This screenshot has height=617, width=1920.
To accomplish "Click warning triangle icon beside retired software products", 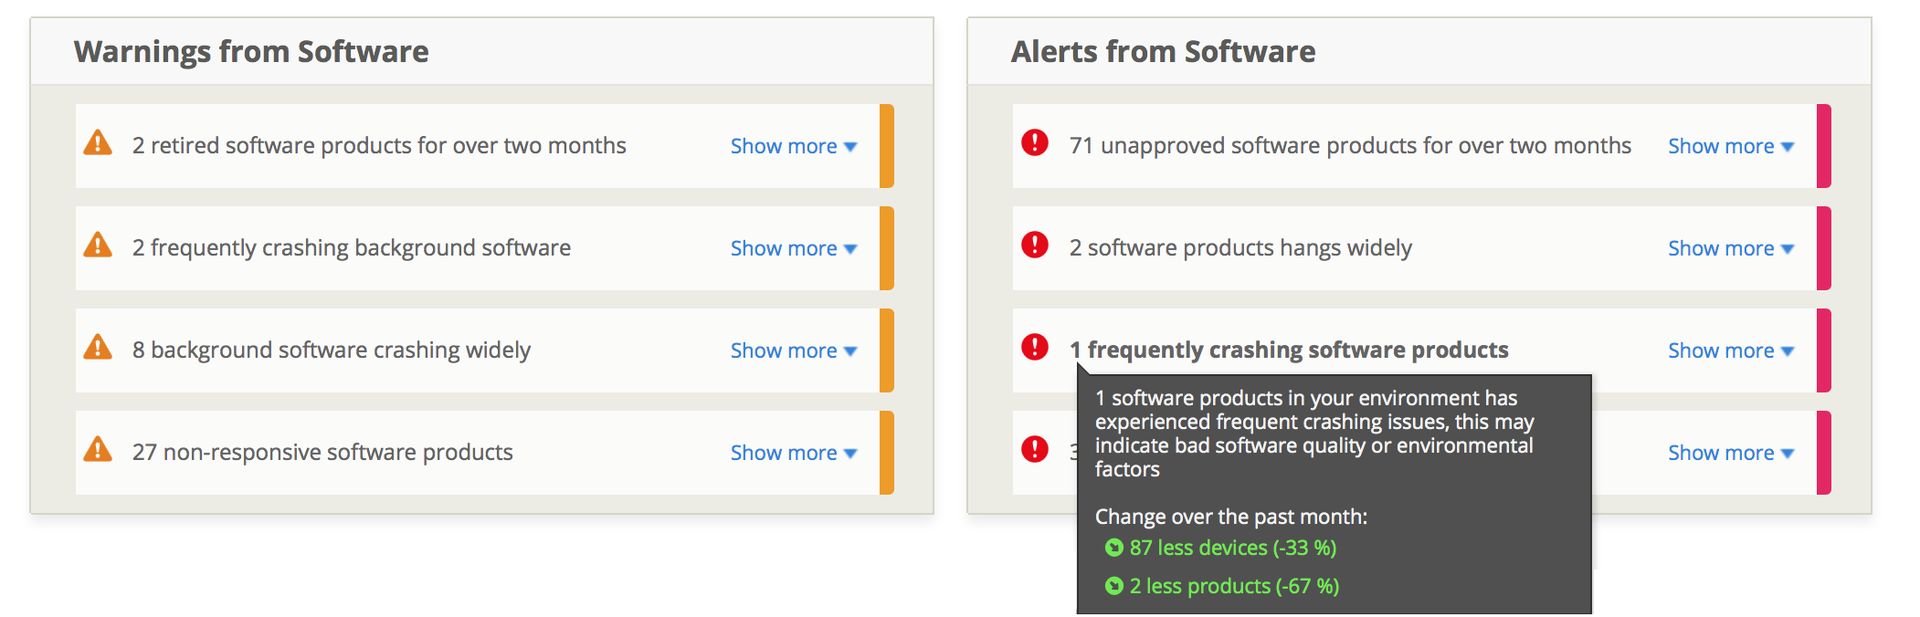I will pos(98,143).
